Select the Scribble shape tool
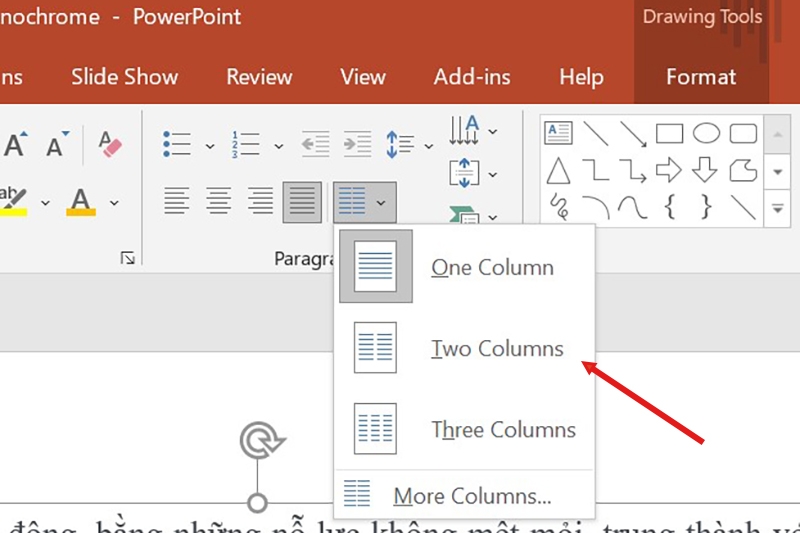 559,207
